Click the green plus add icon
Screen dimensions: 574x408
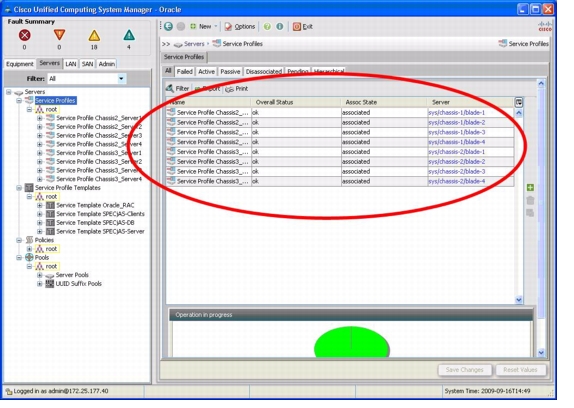coord(530,188)
